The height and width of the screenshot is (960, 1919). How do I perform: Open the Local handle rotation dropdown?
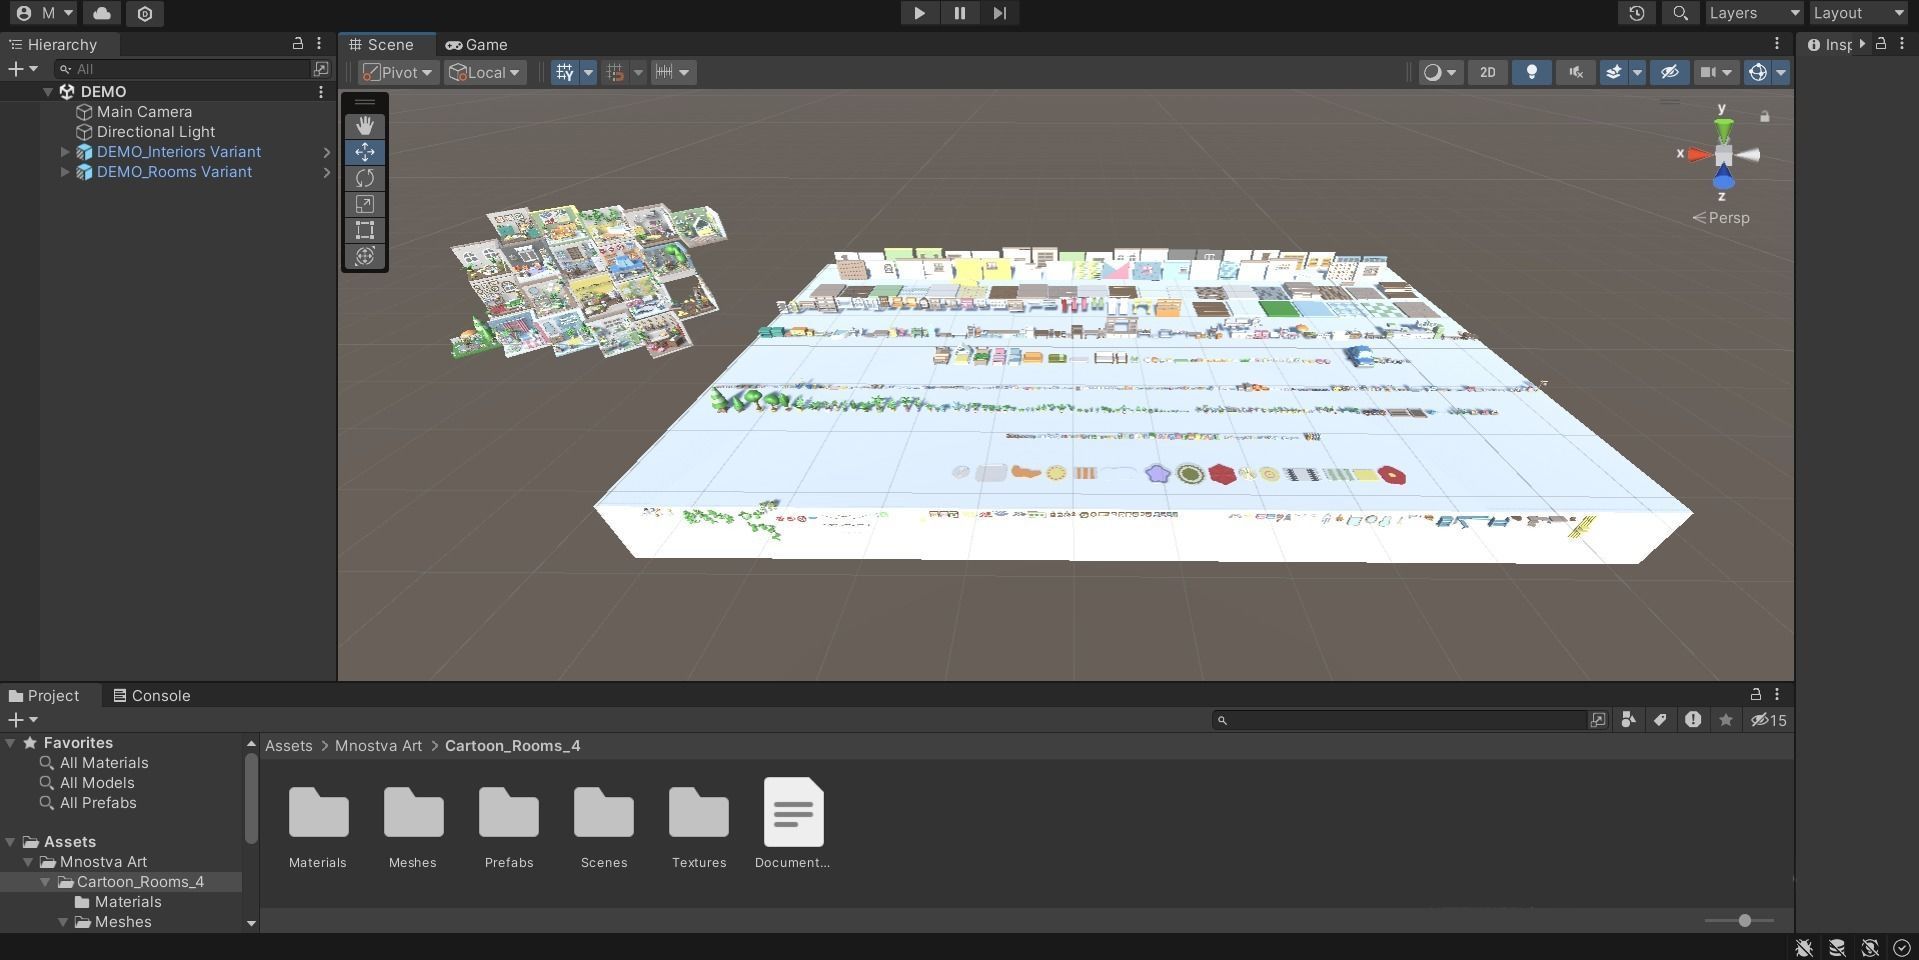coord(485,72)
